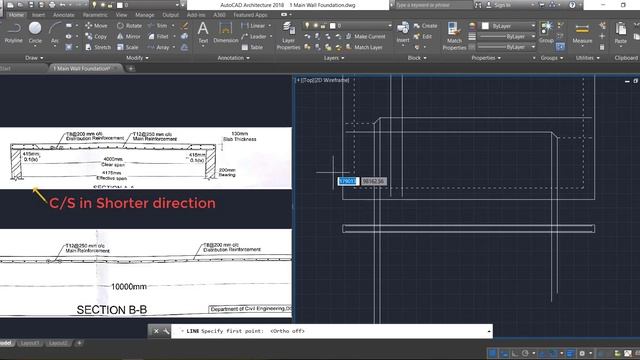Open Layer Properties manager
Image resolution: width=640 pixels, height=360 pixels.
click(288, 36)
